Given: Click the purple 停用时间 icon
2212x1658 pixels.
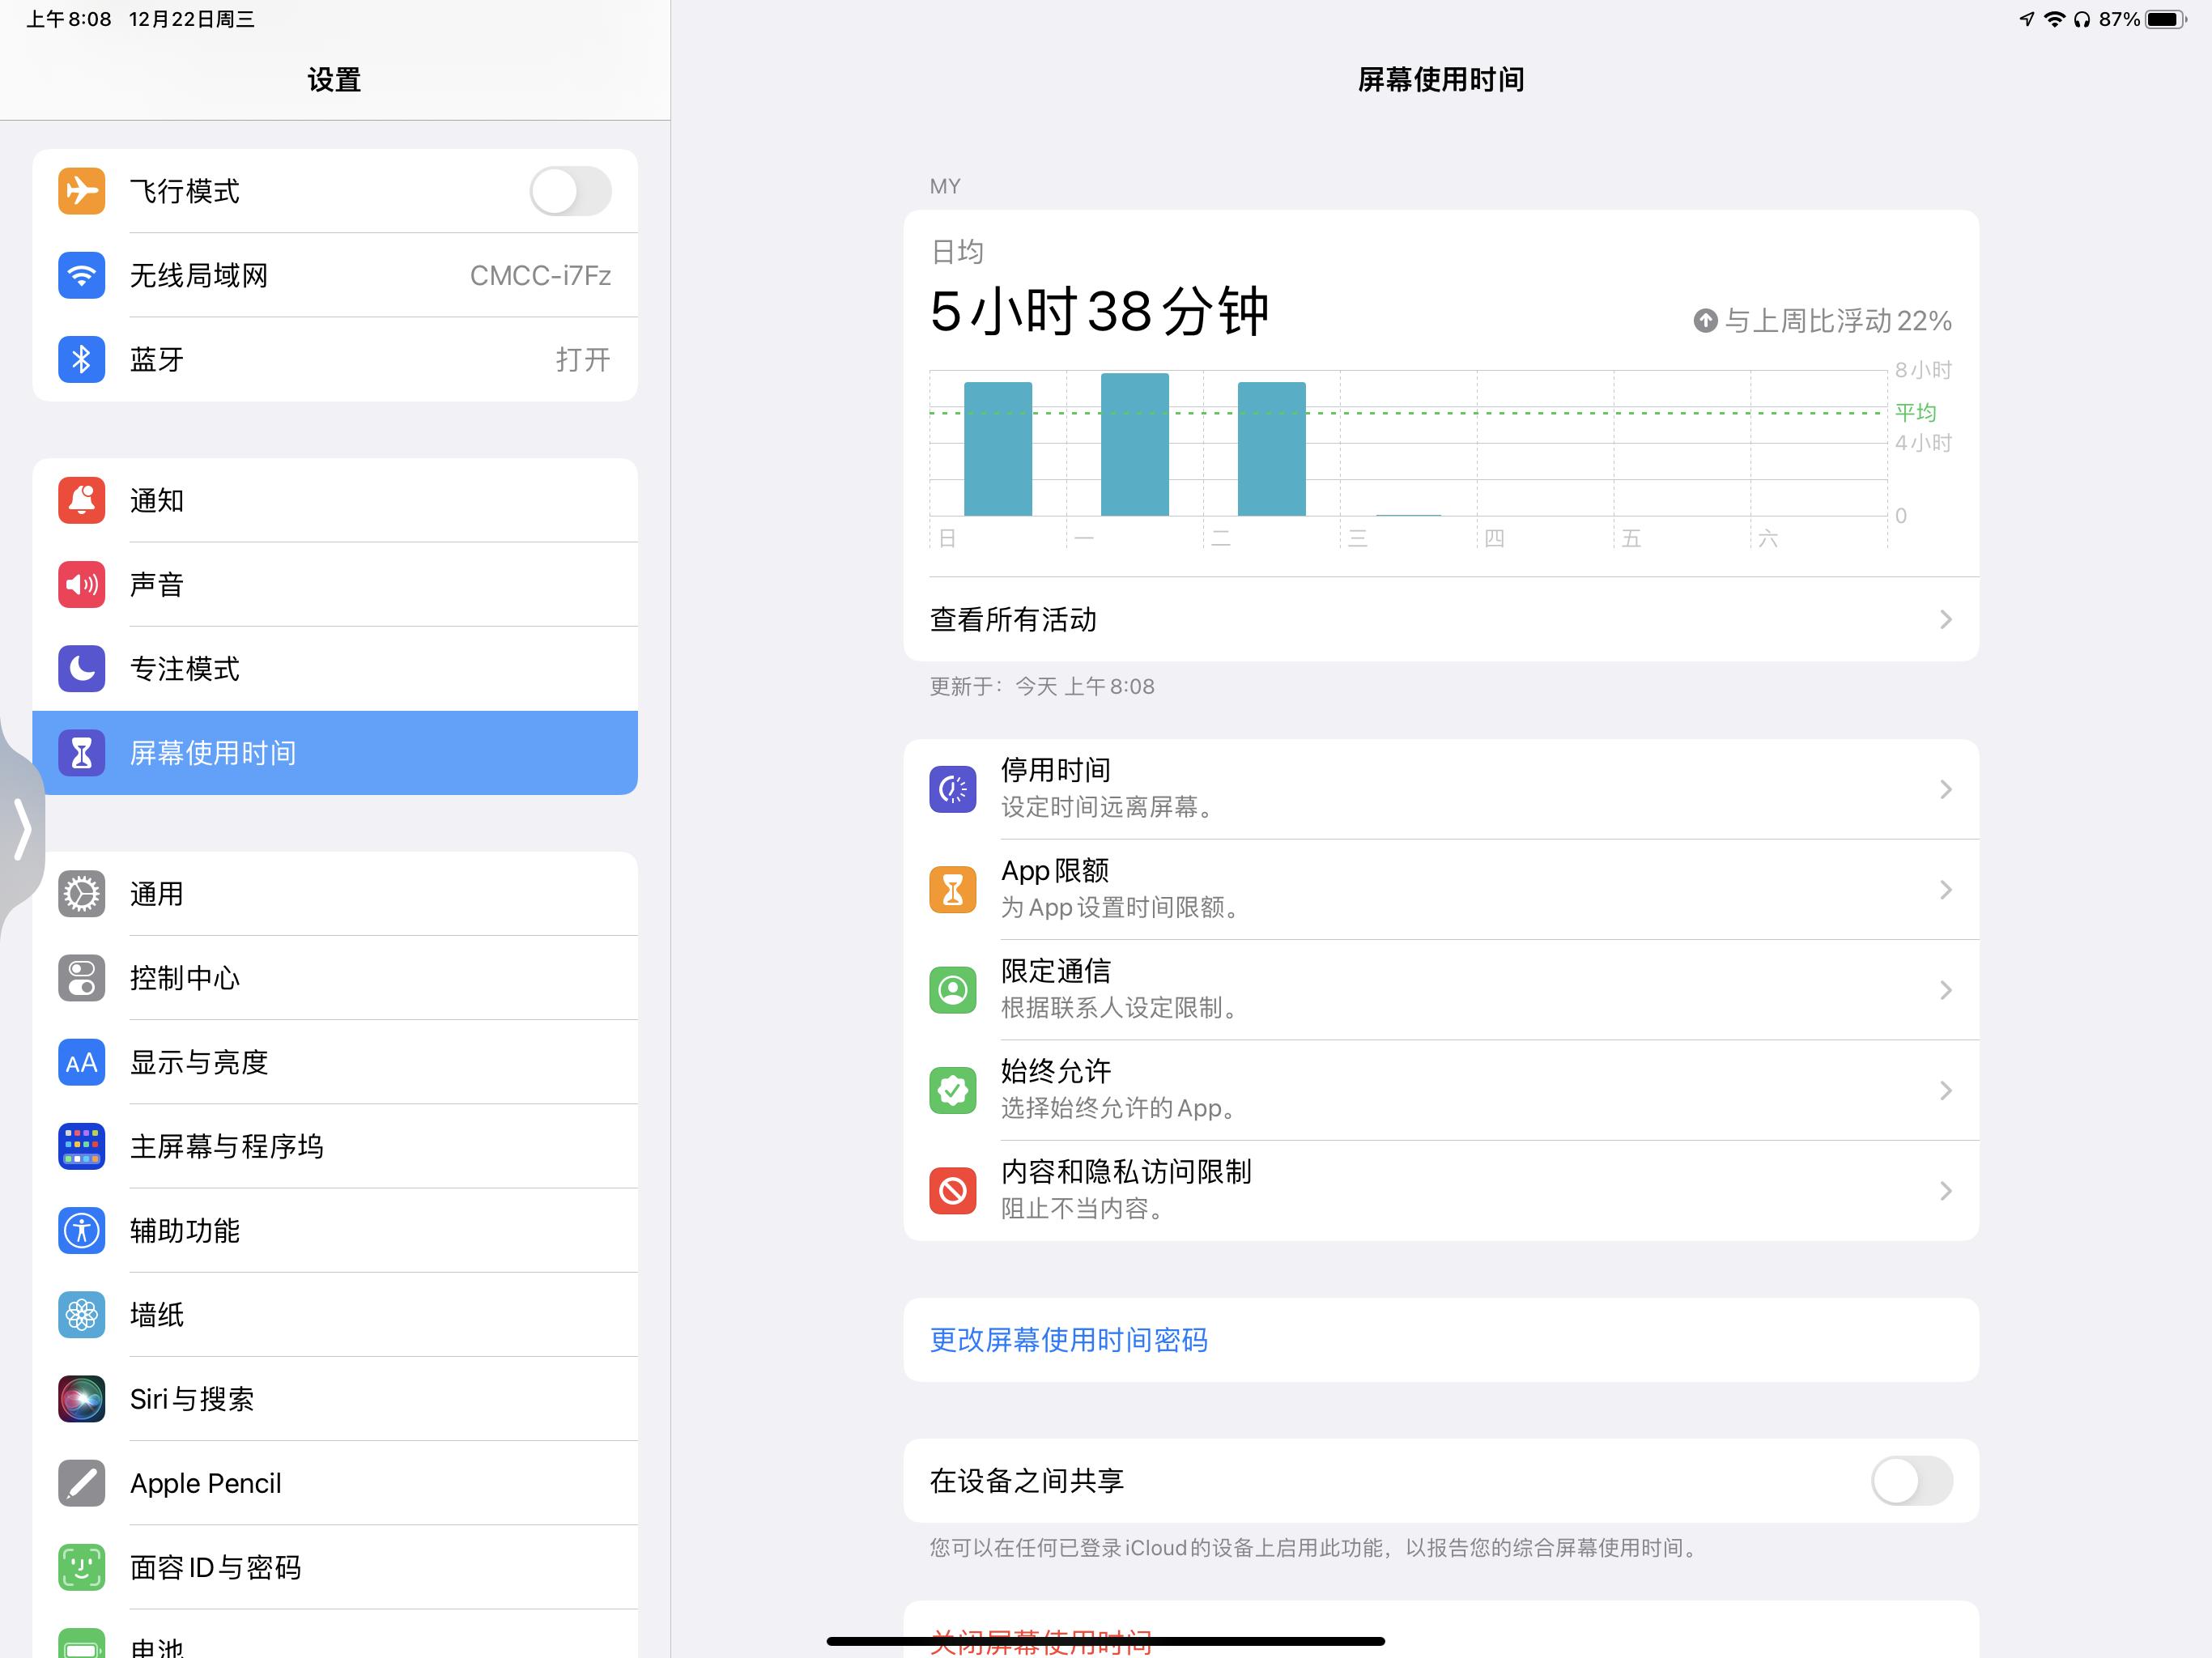Looking at the screenshot, I should coord(952,789).
